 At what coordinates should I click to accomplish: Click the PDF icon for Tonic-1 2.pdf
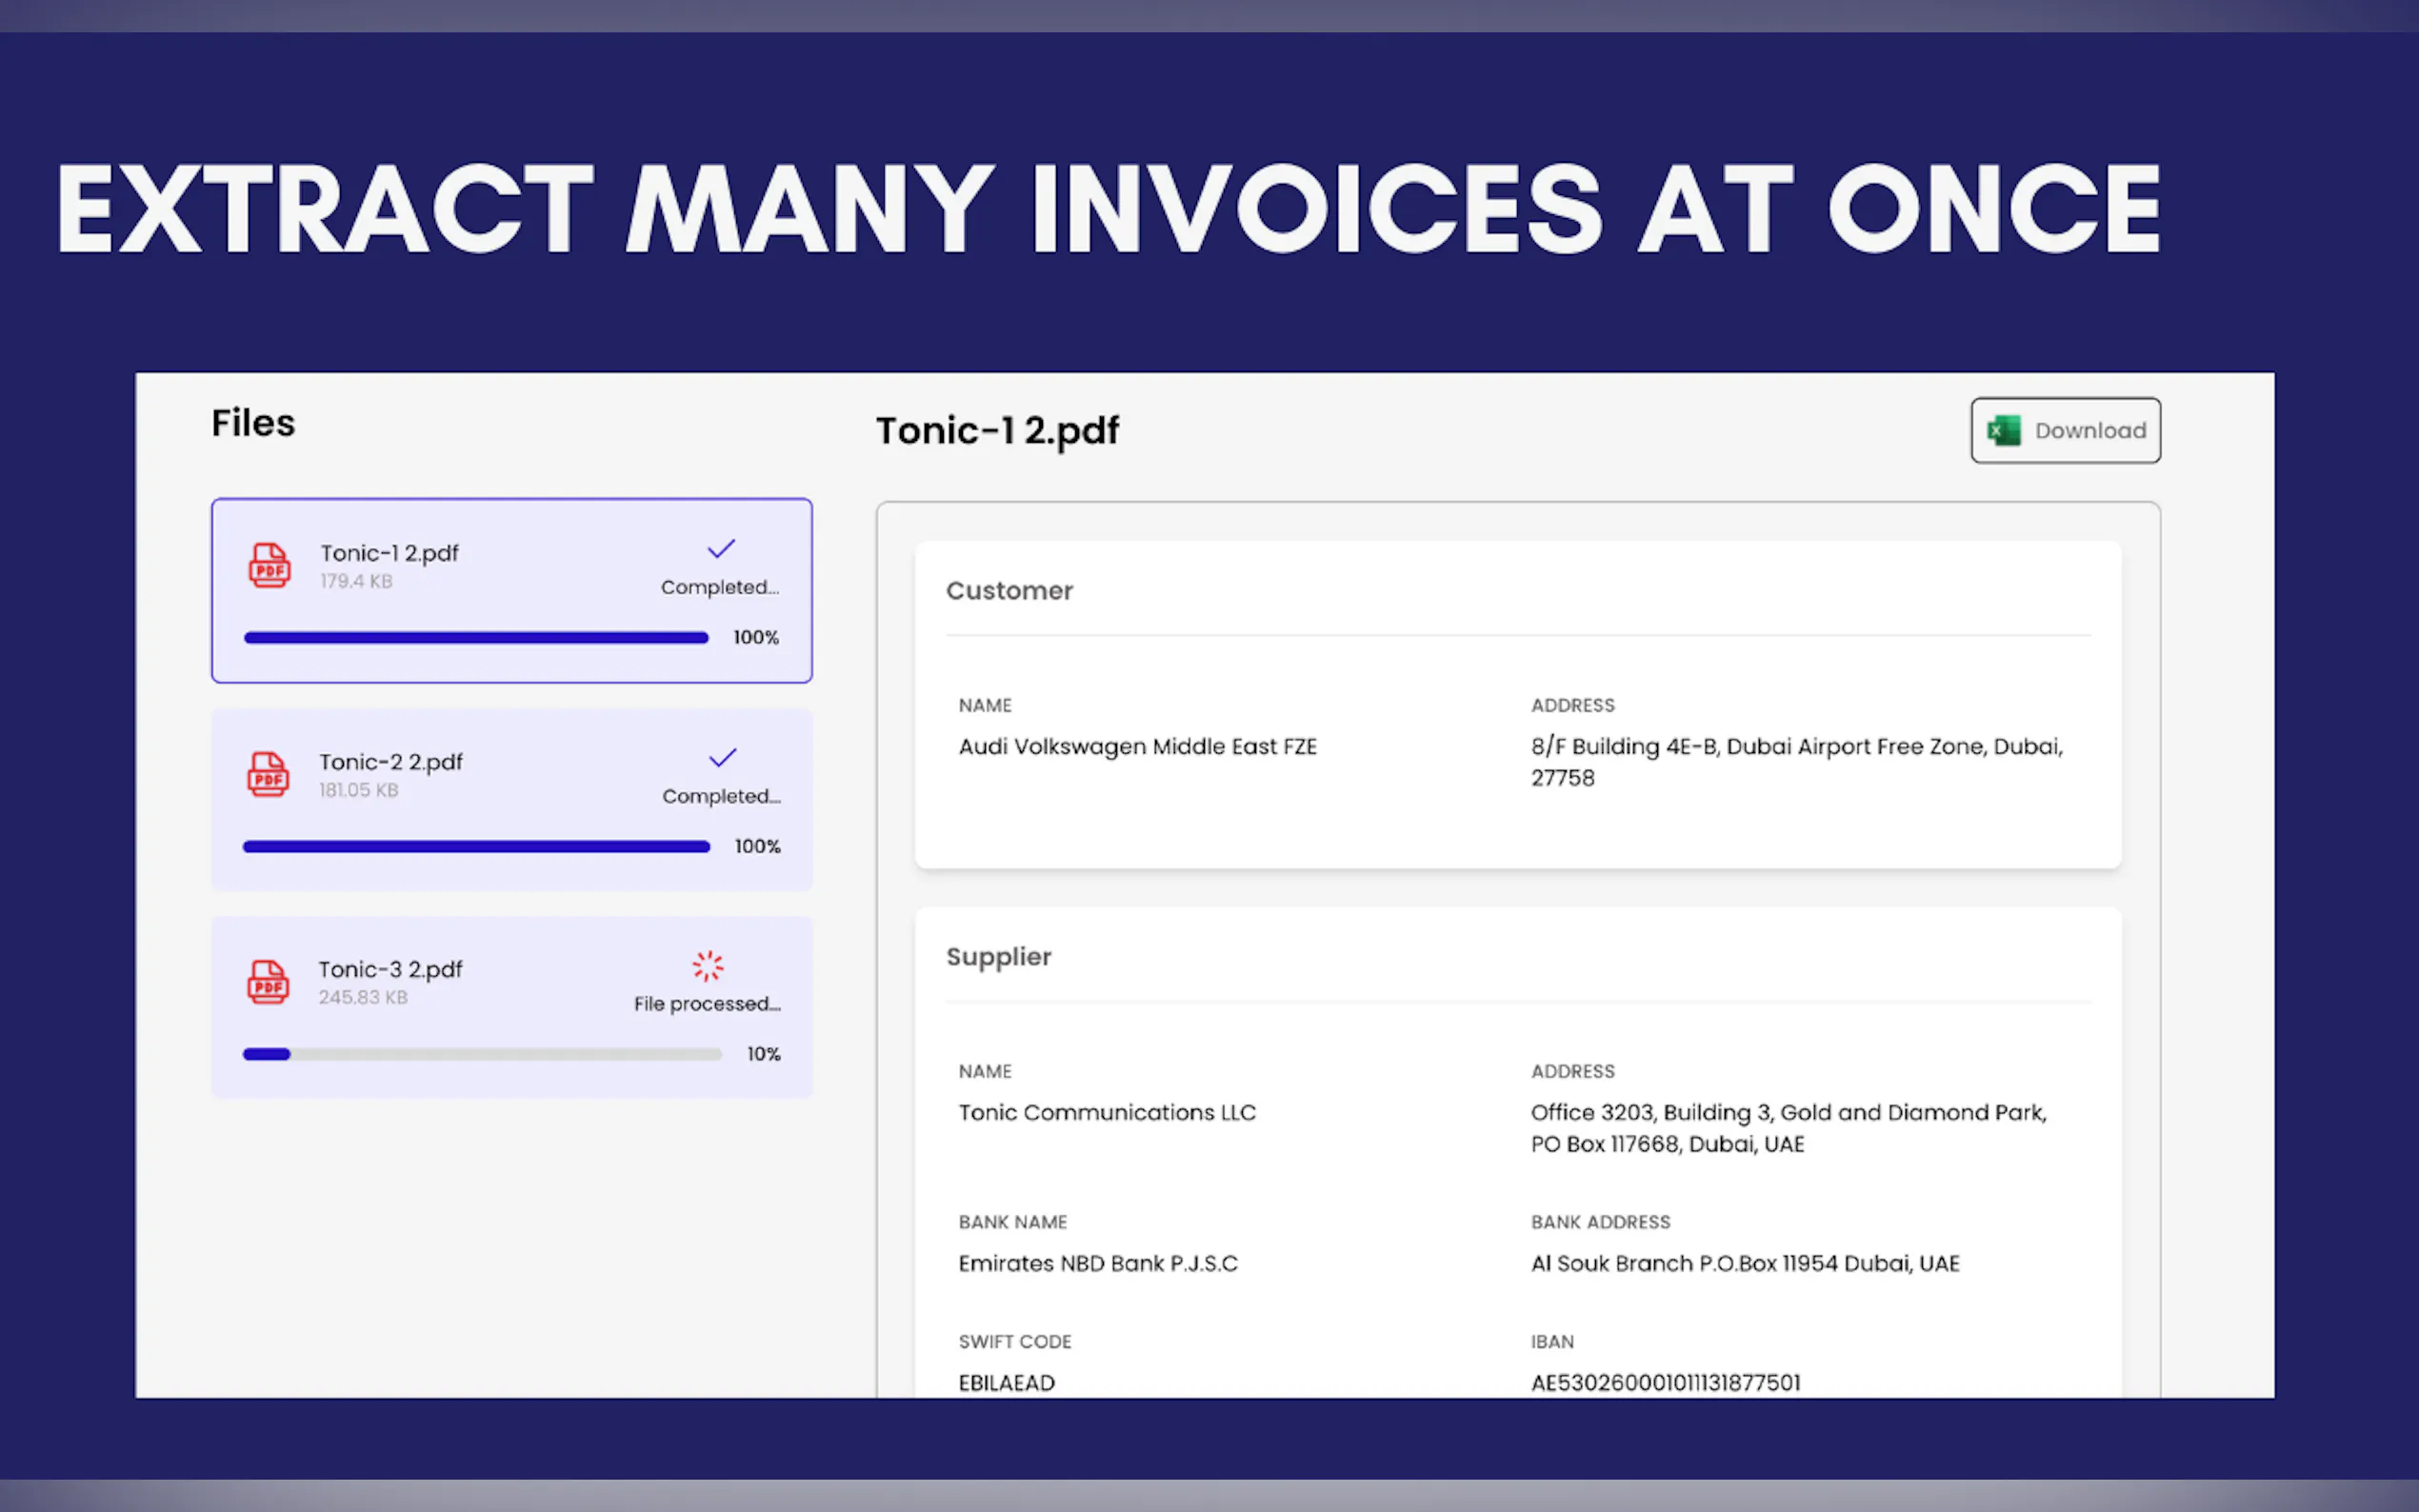click(269, 566)
